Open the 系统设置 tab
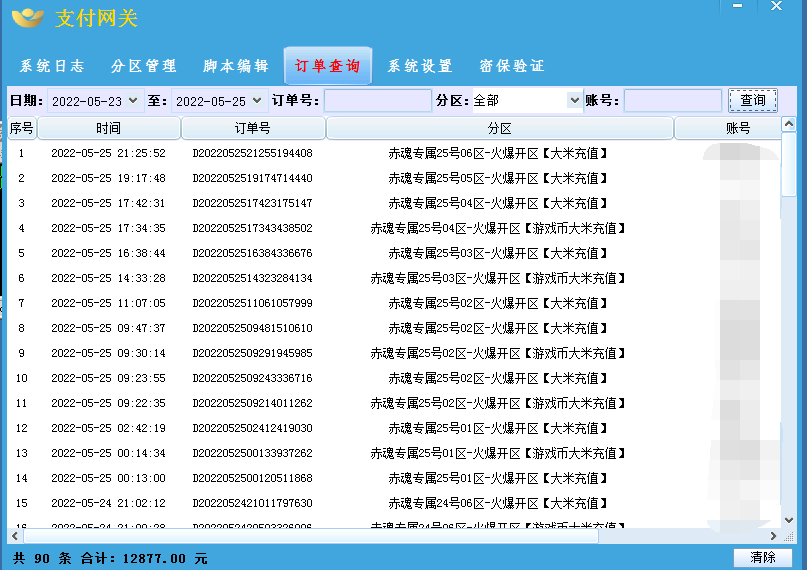Screen dimensions: 807x570 [420, 66]
